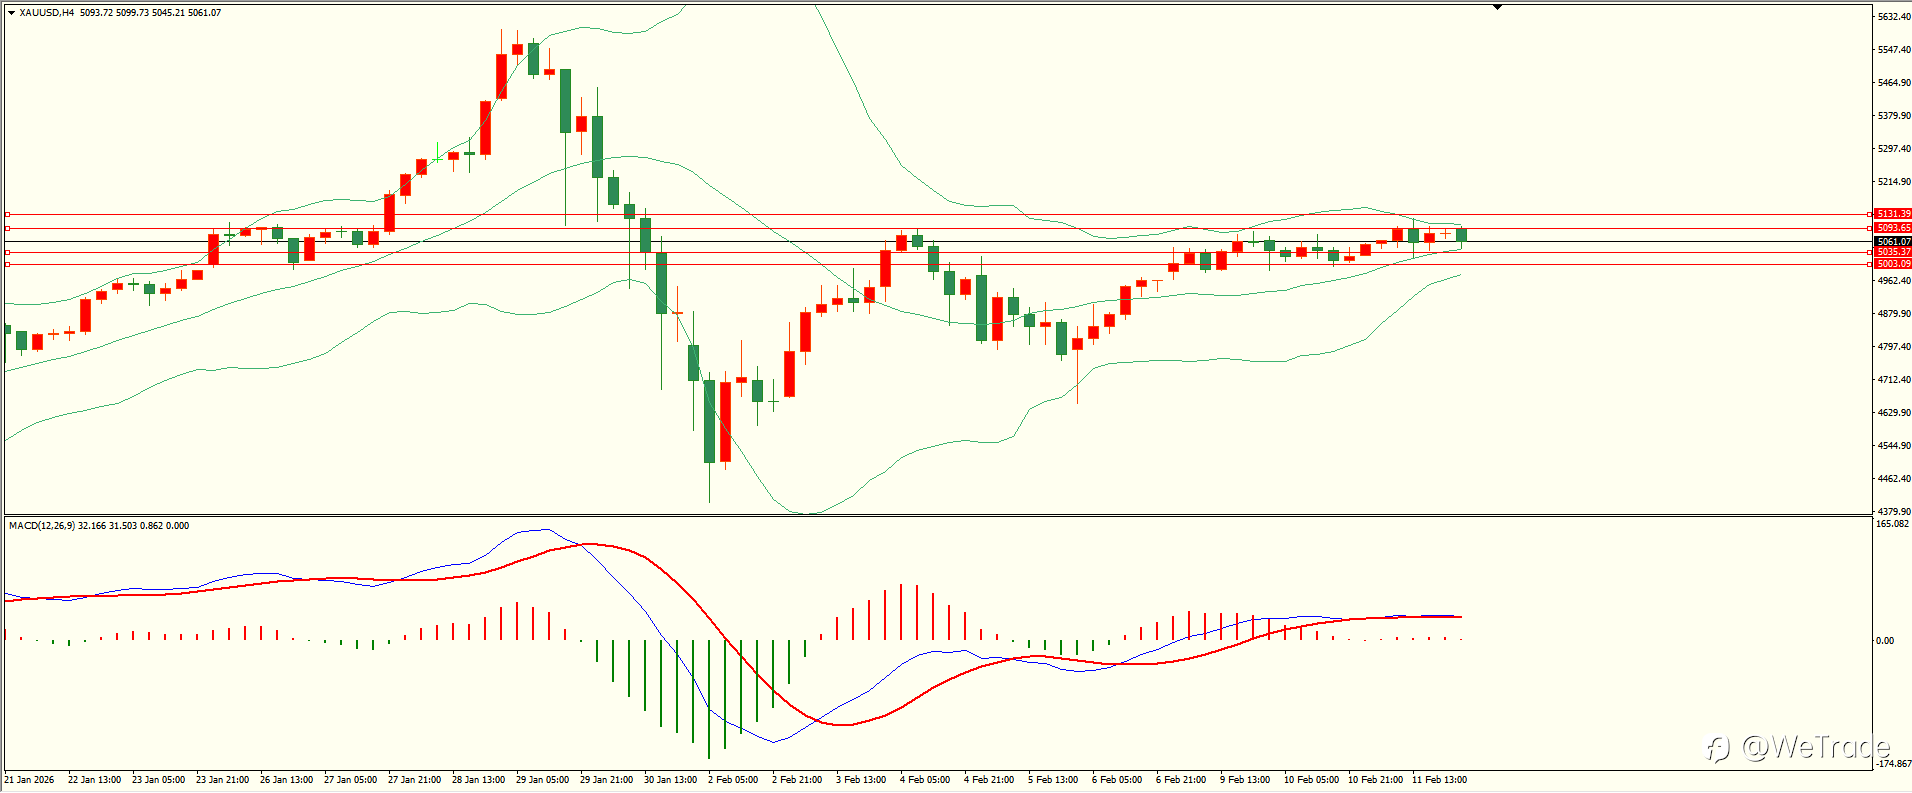
Task: Click the red 5093.65 price label
Action: [1893, 228]
